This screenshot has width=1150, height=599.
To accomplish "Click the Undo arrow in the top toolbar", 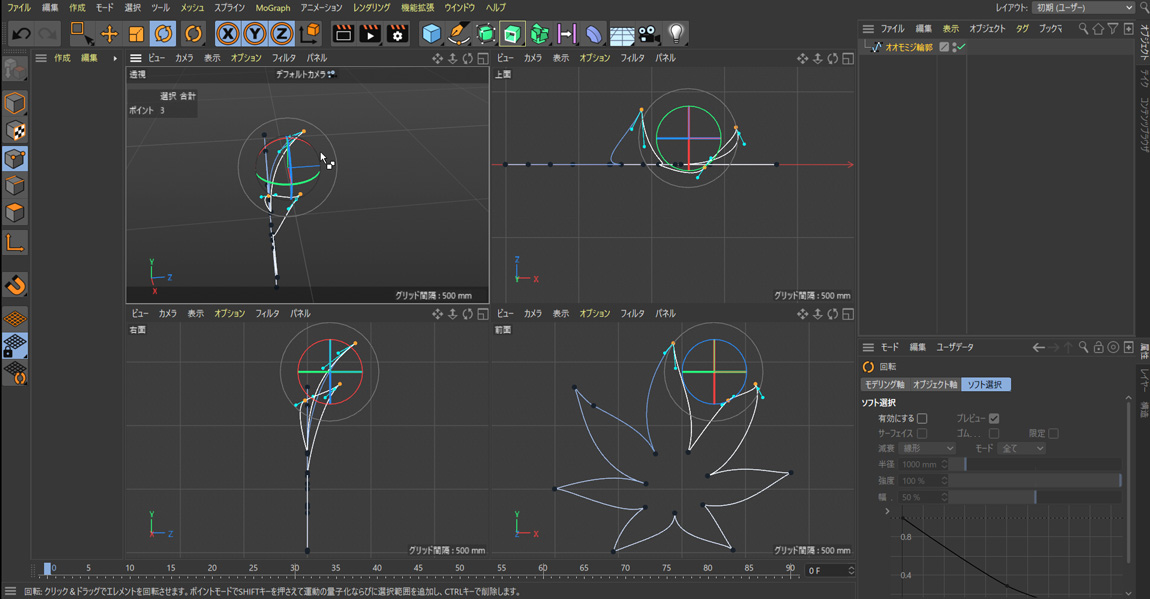I will (x=20, y=34).
